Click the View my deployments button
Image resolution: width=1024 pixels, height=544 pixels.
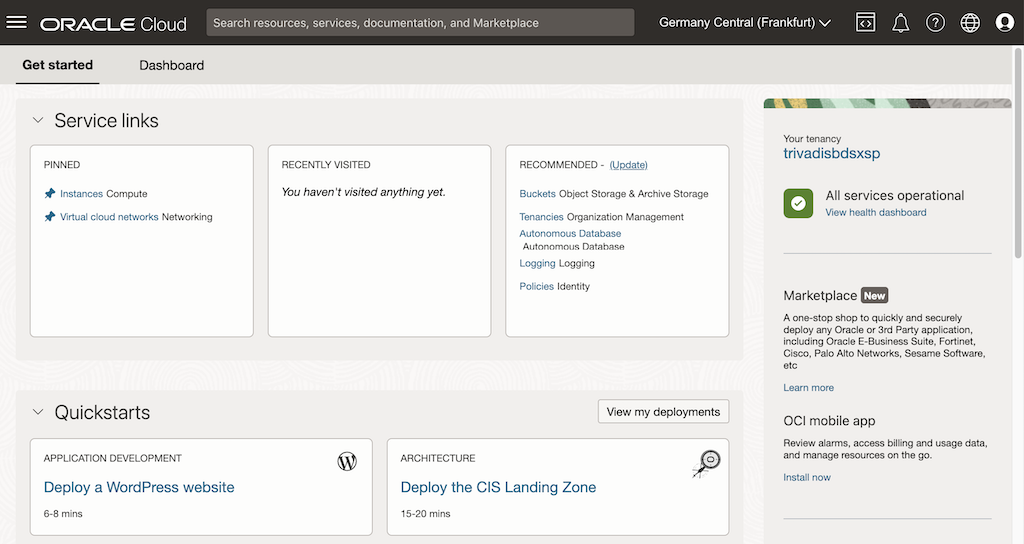pyautogui.click(x=664, y=411)
